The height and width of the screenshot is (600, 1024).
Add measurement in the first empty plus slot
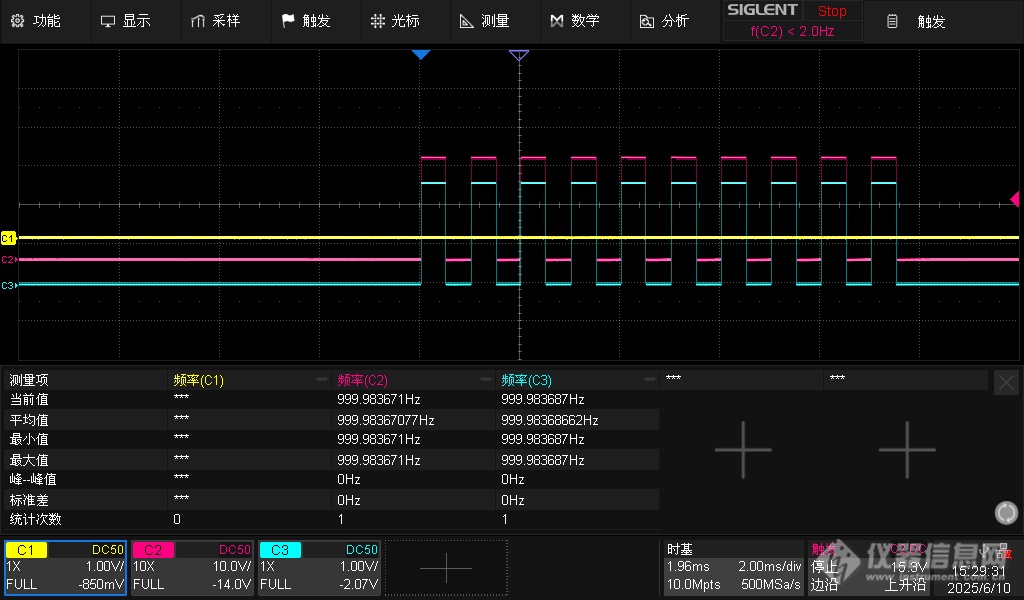743,449
